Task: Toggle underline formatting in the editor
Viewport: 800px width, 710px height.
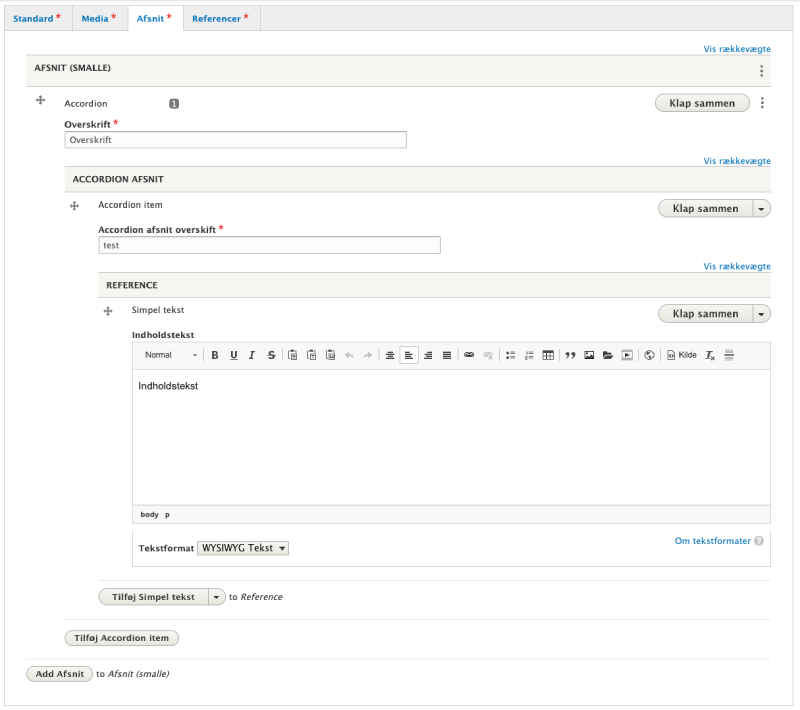Action: pyautogui.click(x=234, y=355)
